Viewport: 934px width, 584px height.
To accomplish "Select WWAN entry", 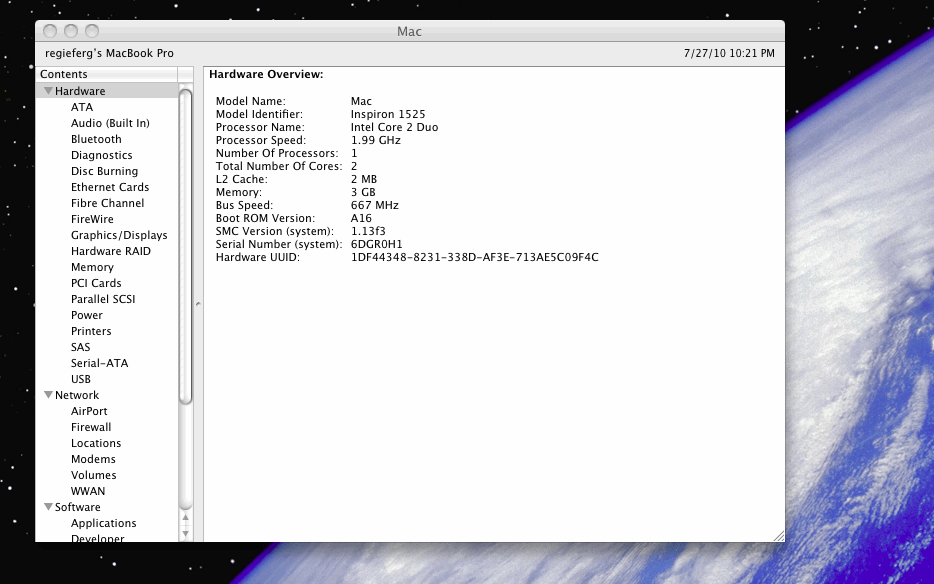I will point(88,492).
